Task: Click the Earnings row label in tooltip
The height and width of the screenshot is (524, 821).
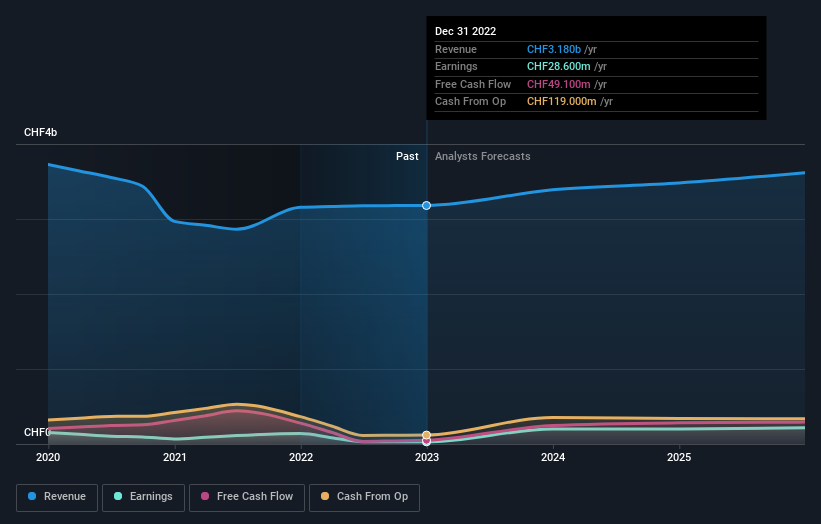Action: pos(456,66)
